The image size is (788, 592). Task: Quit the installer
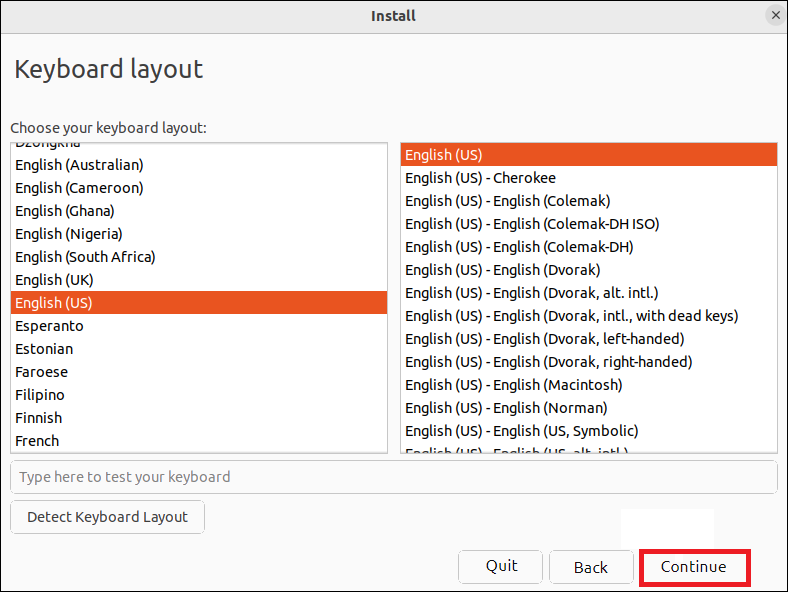(x=501, y=566)
